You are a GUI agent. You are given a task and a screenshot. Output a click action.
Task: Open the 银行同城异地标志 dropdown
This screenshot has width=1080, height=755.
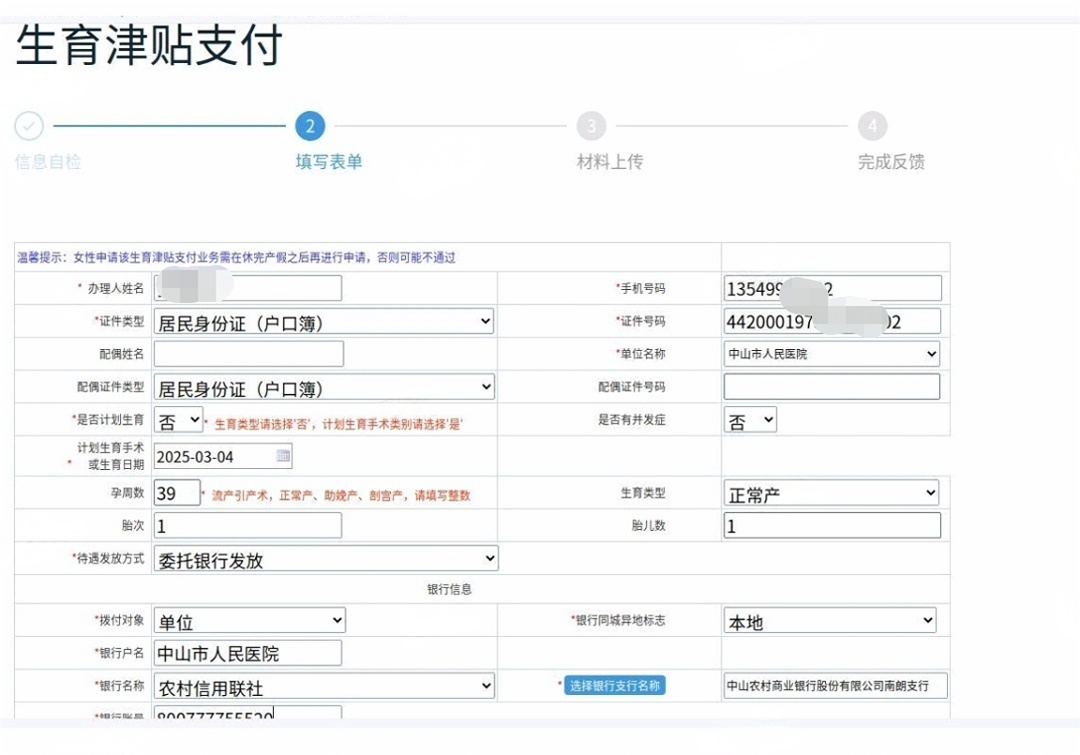pyautogui.click(x=832, y=620)
